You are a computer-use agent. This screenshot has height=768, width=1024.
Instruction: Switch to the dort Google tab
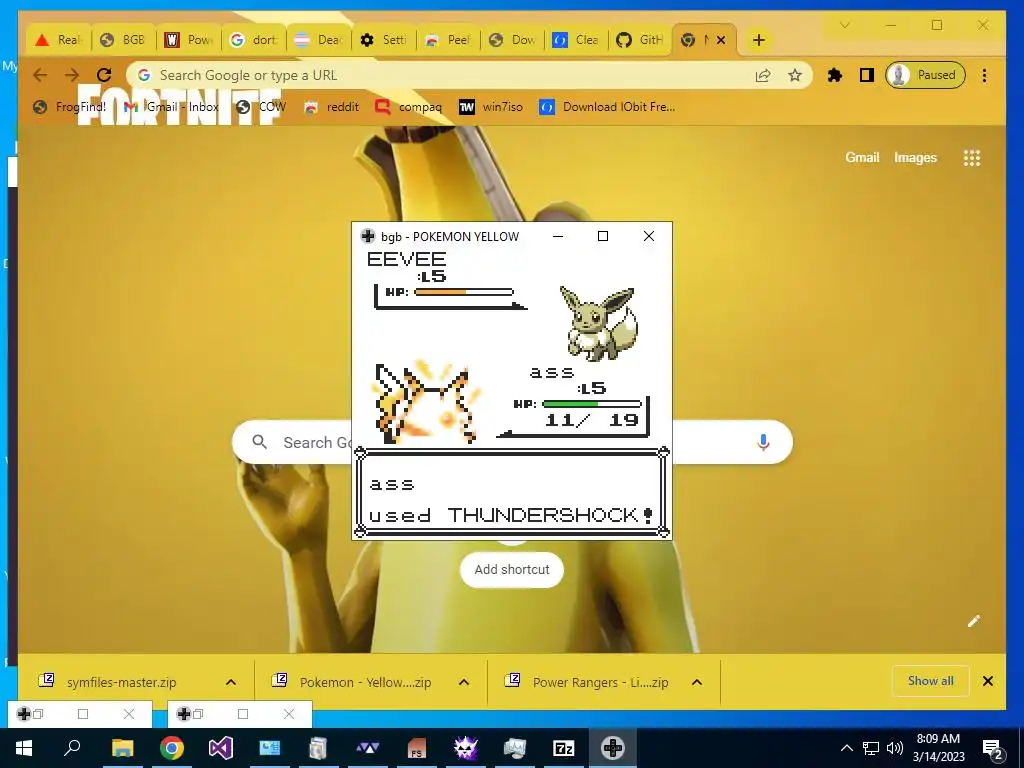253,40
